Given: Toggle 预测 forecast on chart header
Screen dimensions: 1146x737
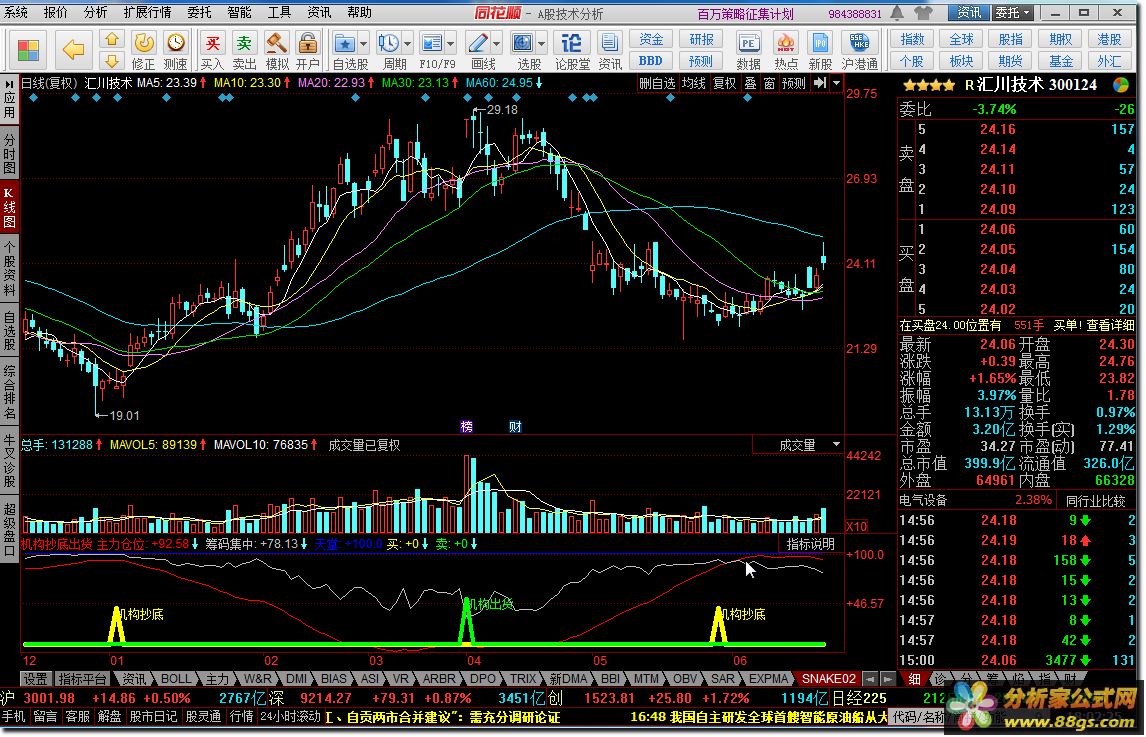Looking at the screenshot, I should [x=794, y=83].
